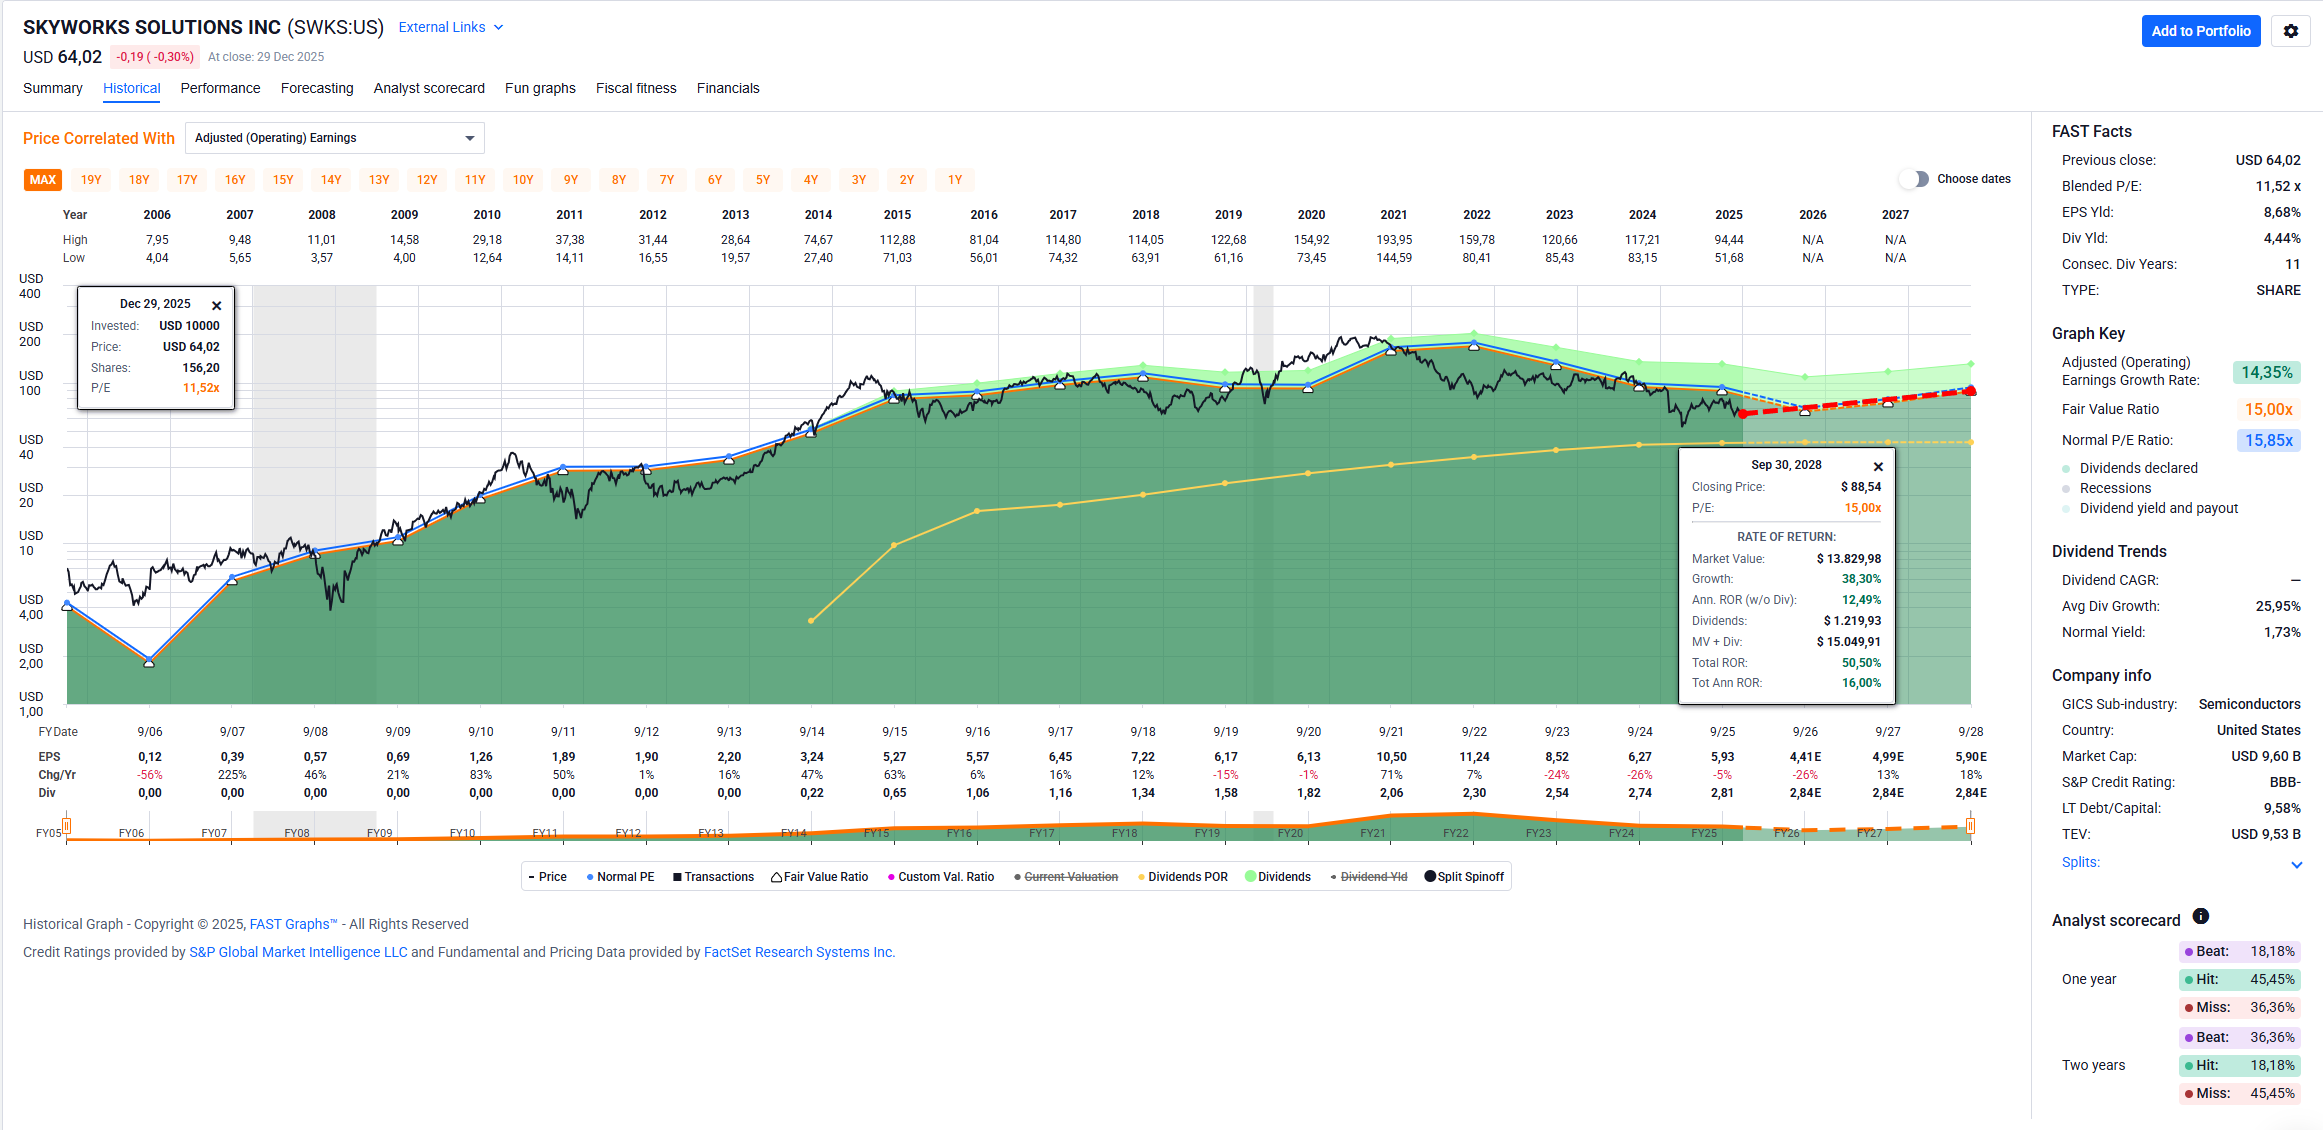The height and width of the screenshot is (1130, 2323).
Task: Open the Fiscal fitness tab
Action: point(636,88)
